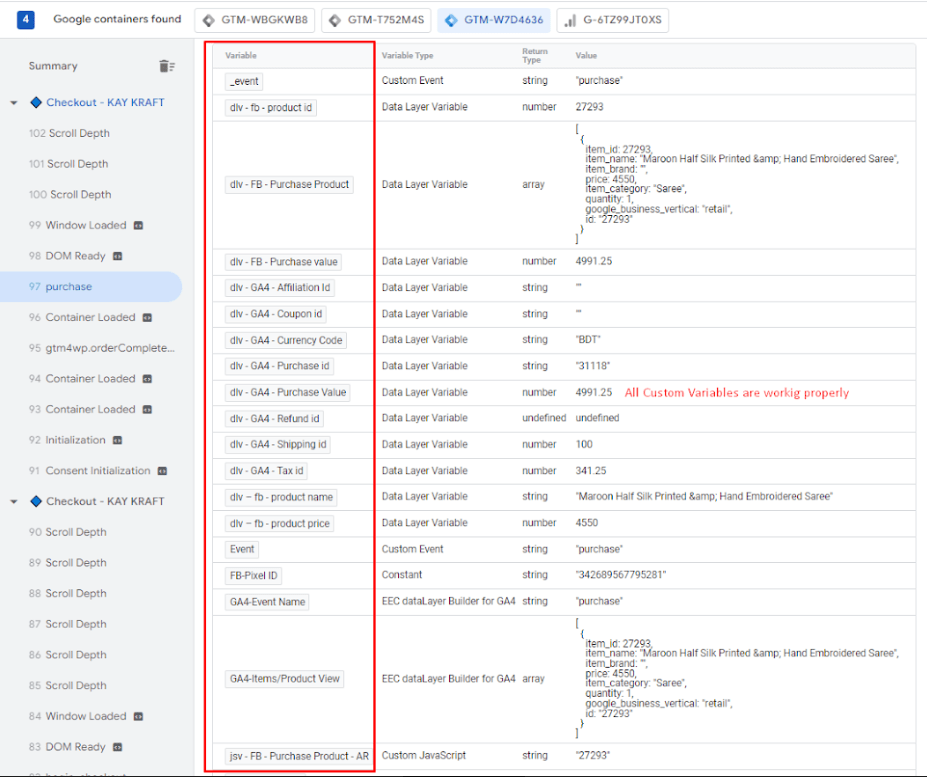Screen dimensions: 927x777
Task: Open the G-6TZ99JT0XS GA4 tab
Action: pyautogui.click(x=611, y=20)
